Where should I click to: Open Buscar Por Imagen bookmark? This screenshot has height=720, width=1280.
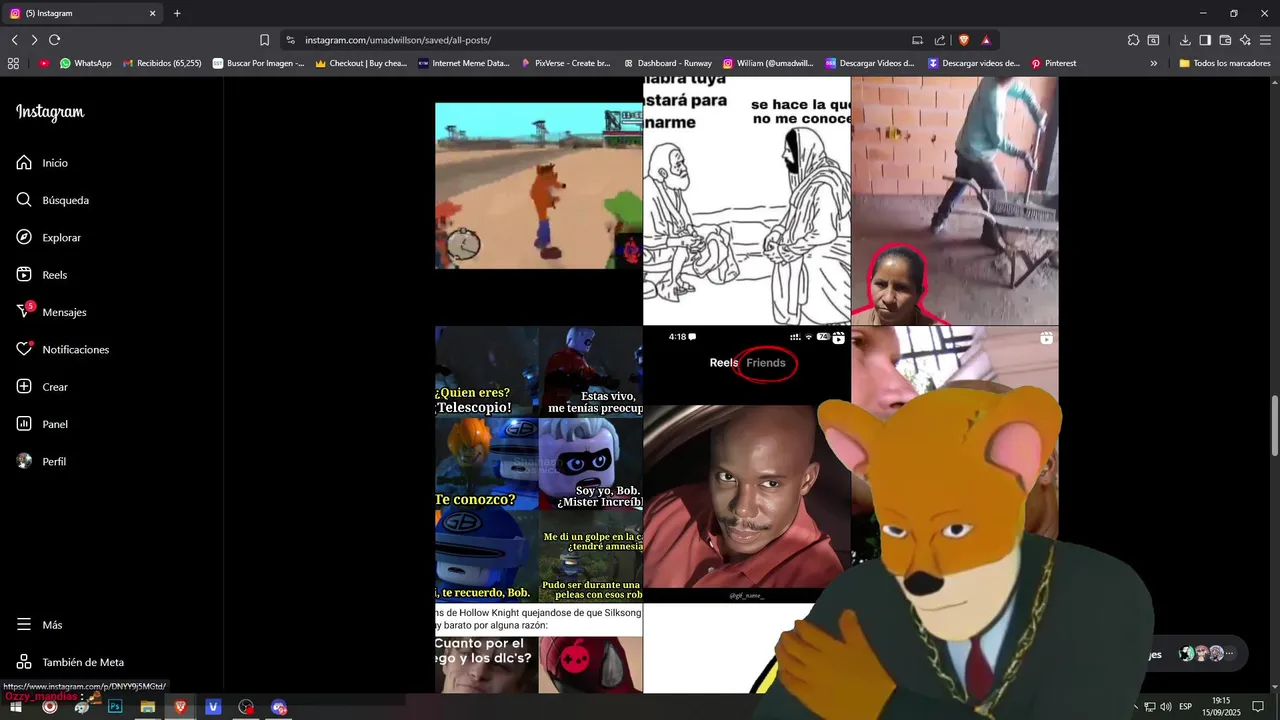(258, 63)
